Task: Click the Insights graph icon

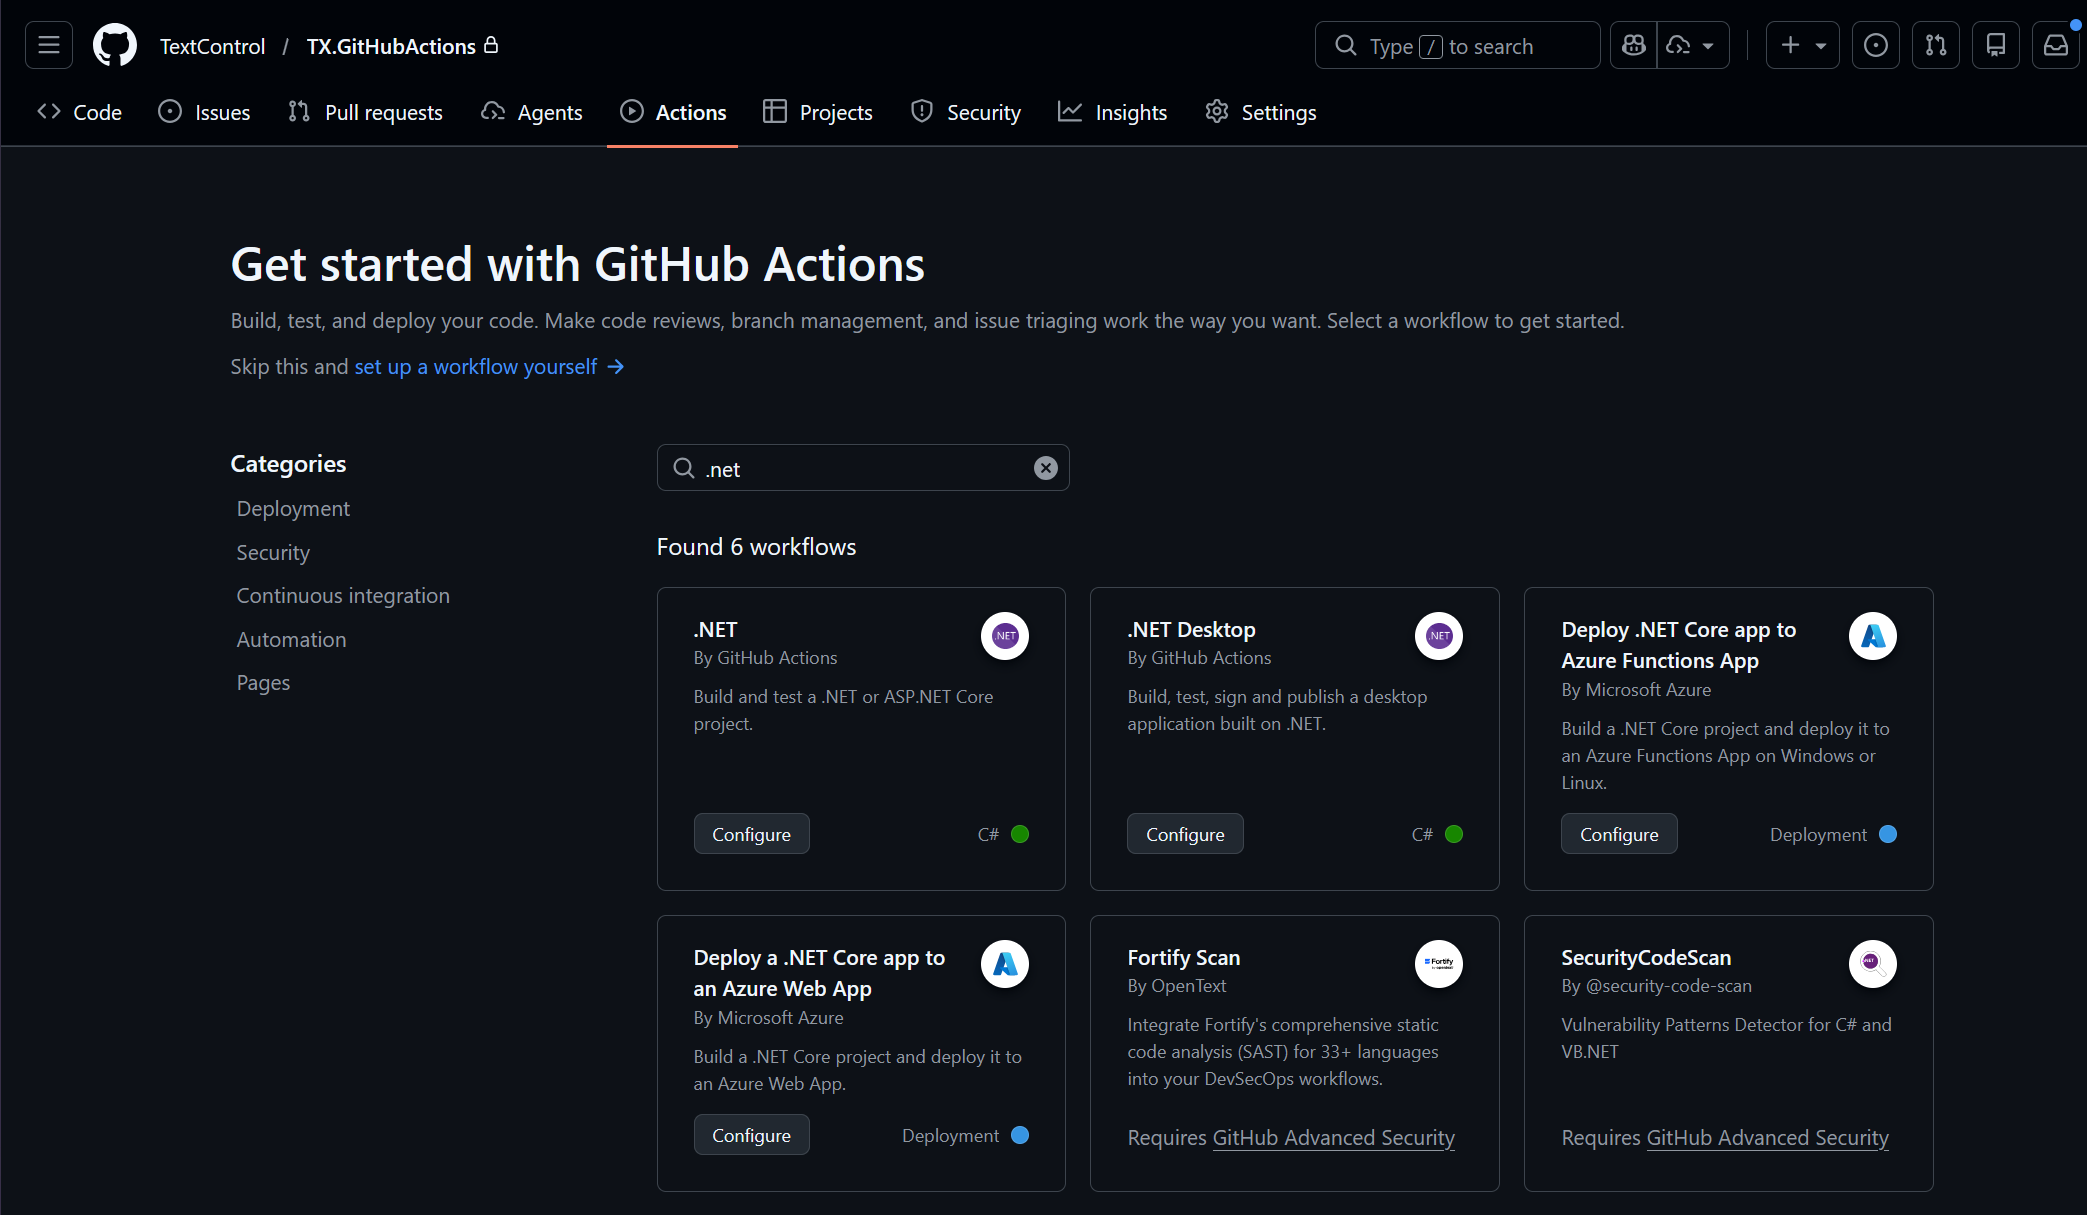Action: 1071,112
